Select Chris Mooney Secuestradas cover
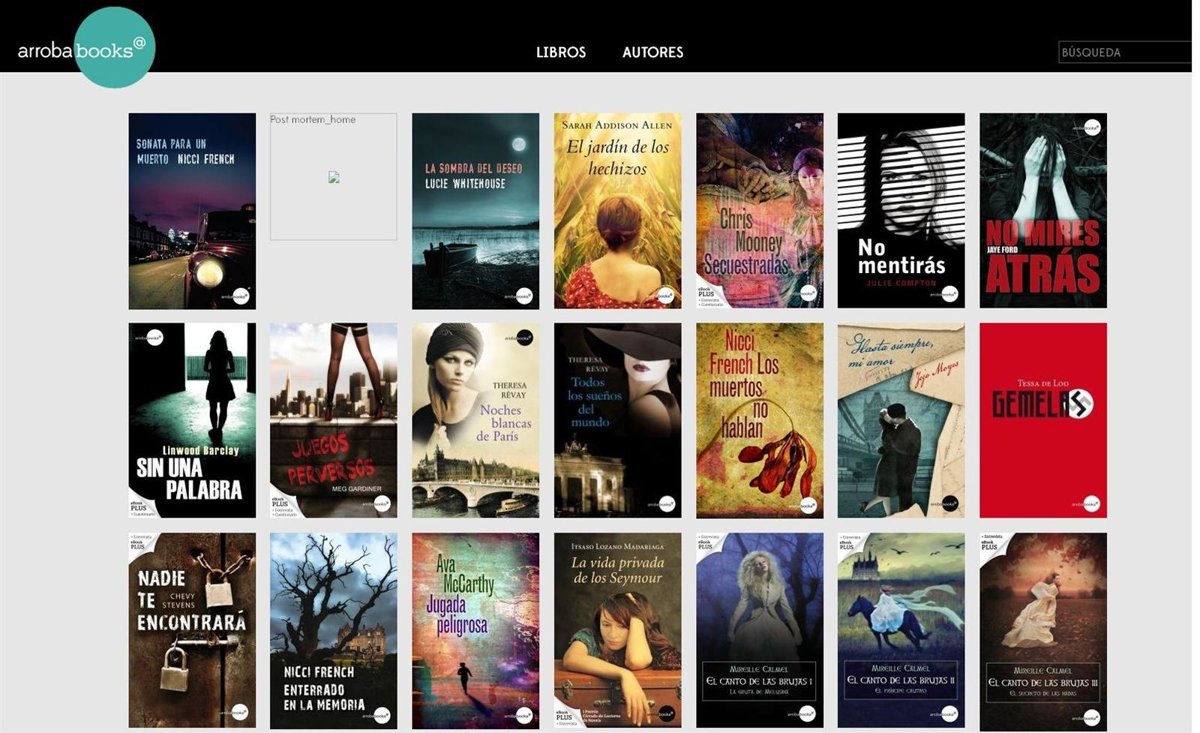This screenshot has height=733, width=1200. pos(759,211)
